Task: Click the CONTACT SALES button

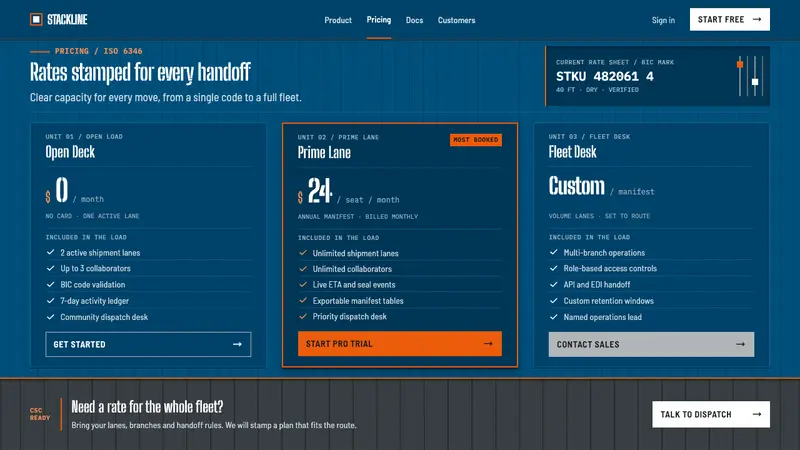Action: coord(651,344)
